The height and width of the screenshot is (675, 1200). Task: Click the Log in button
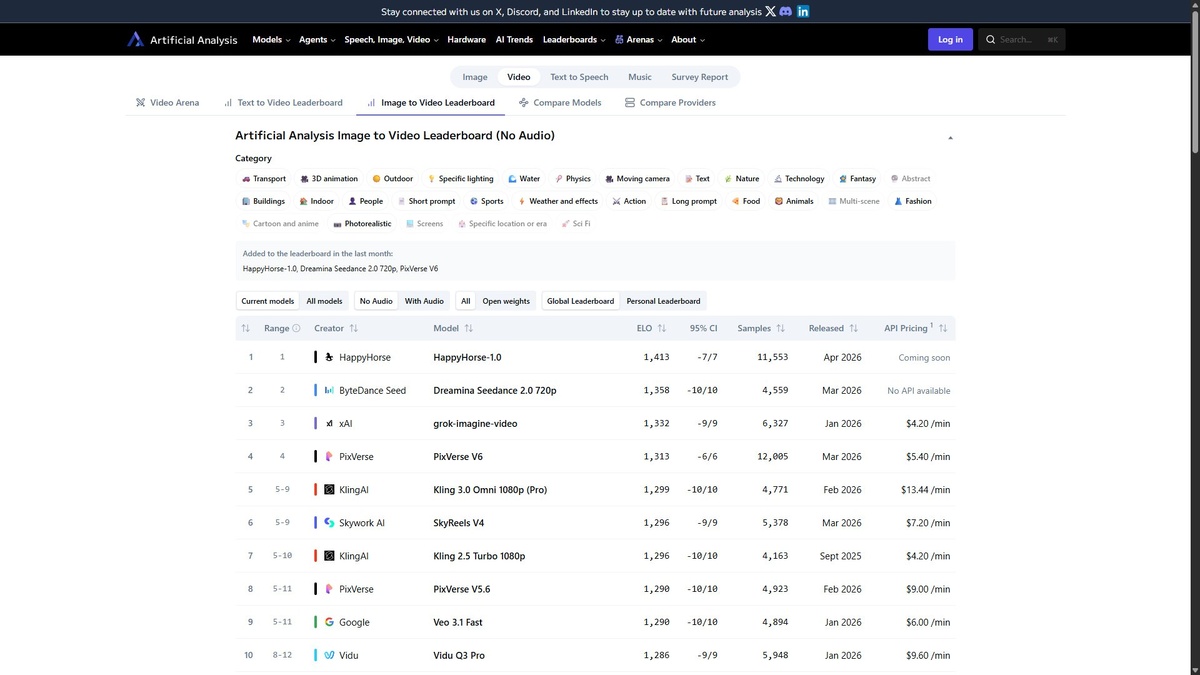tap(950, 40)
